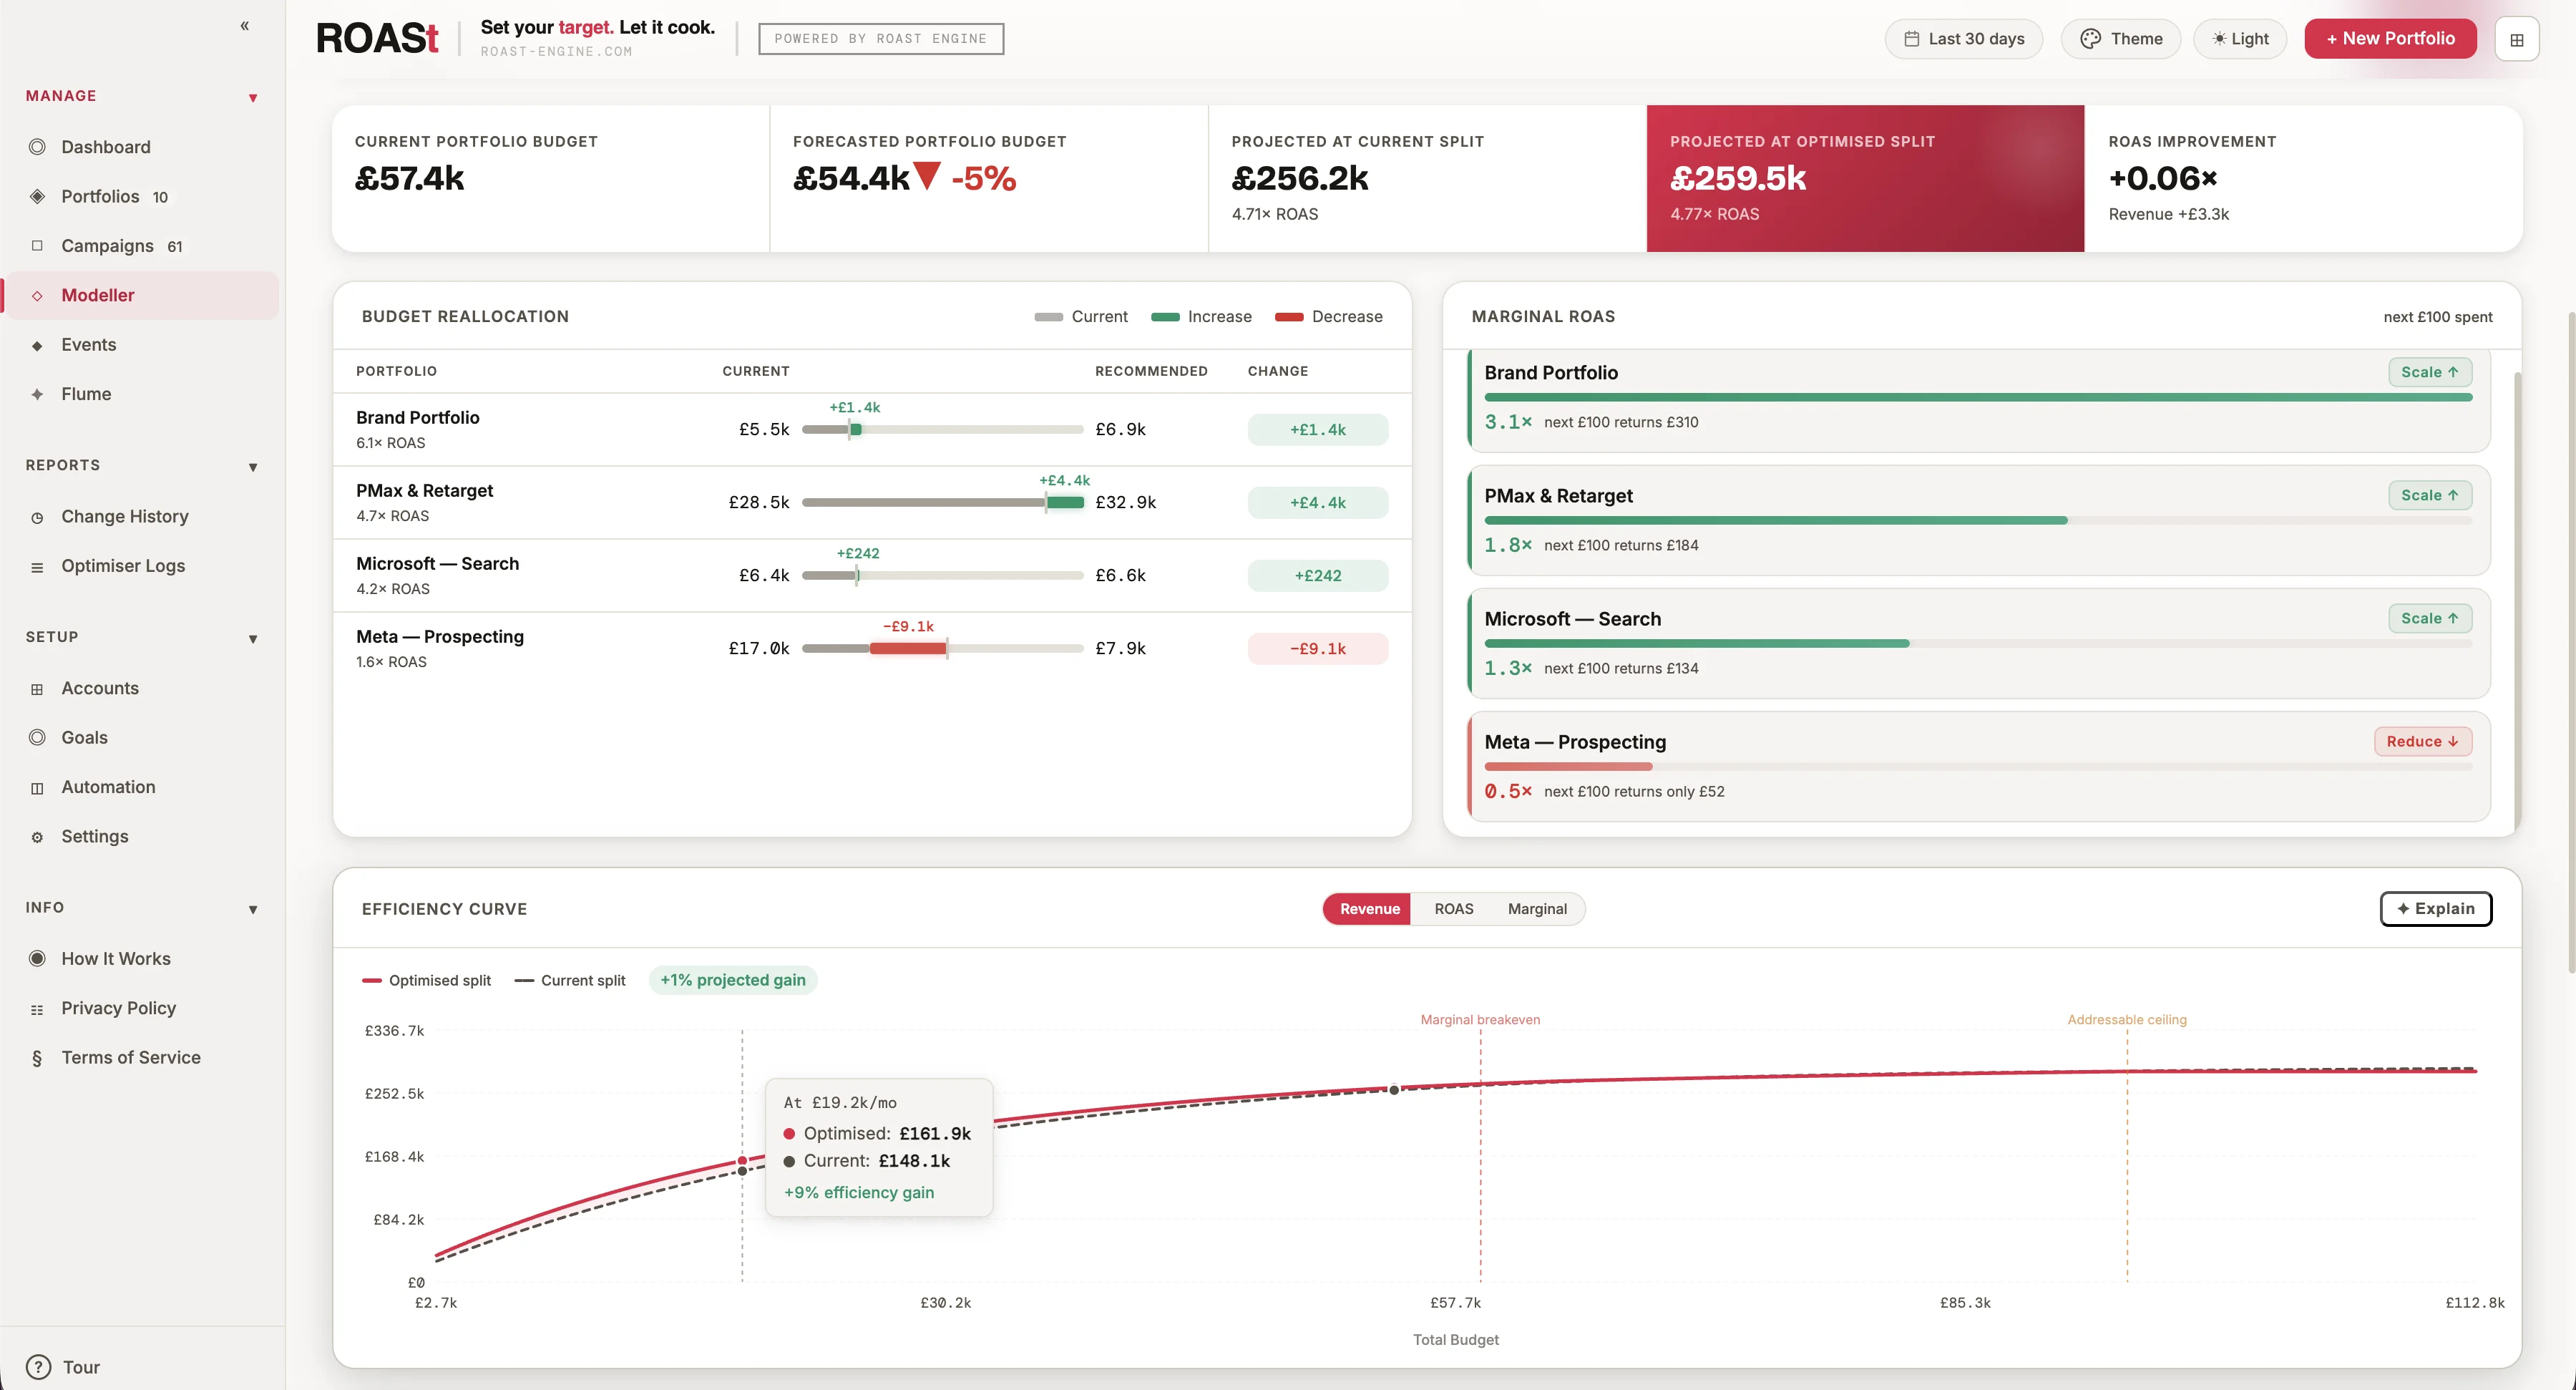This screenshot has width=2576, height=1390.
Task: Click Explain on the Efficiency Curve
Action: [x=2436, y=908]
